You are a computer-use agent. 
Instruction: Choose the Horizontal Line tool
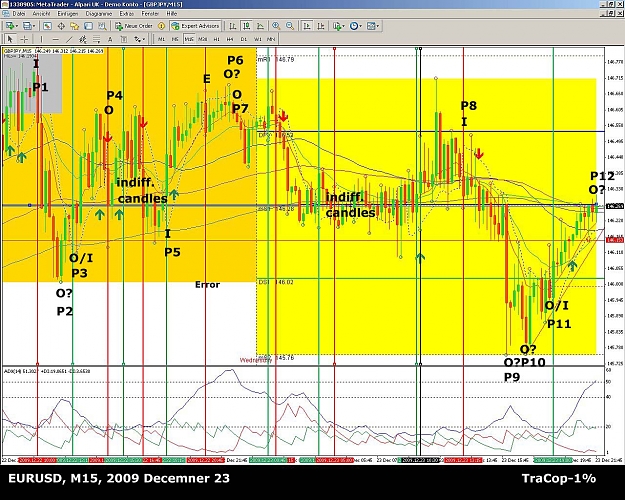point(55,39)
